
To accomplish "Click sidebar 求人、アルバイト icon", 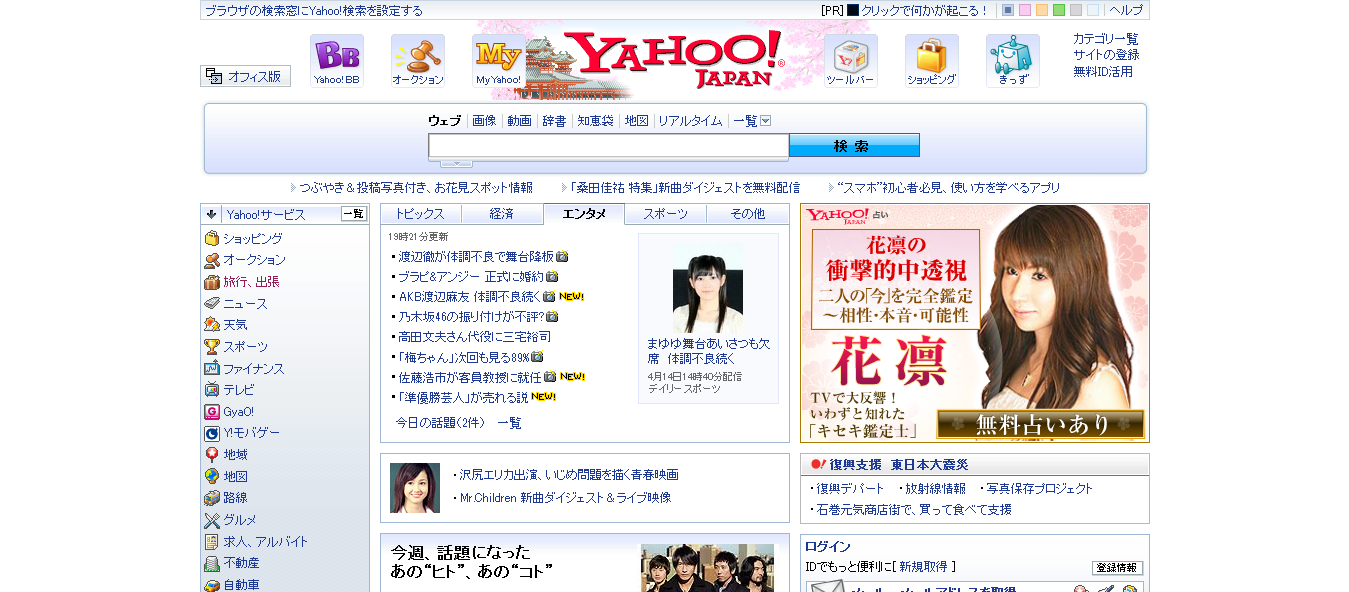I will (x=212, y=542).
